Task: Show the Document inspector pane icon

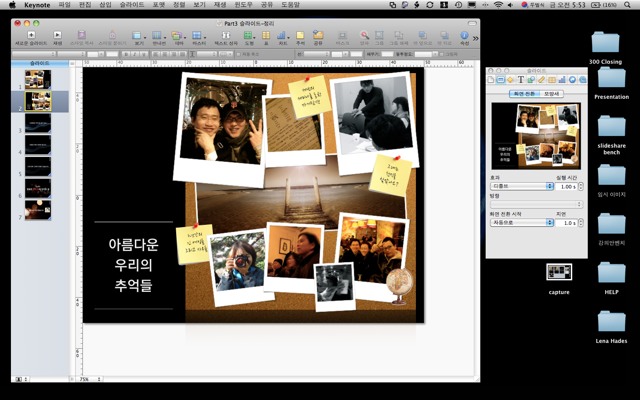Action: pyautogui.click(x=491, y=80)
